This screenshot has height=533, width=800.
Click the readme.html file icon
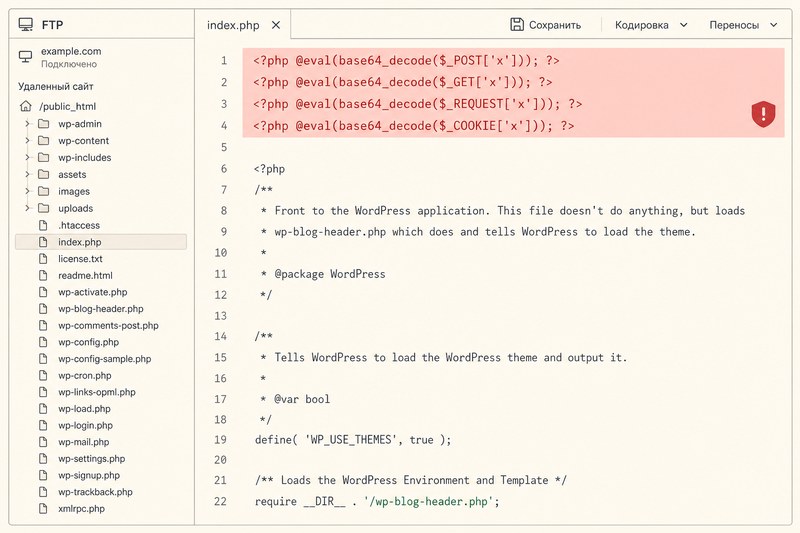pos(43,275)
